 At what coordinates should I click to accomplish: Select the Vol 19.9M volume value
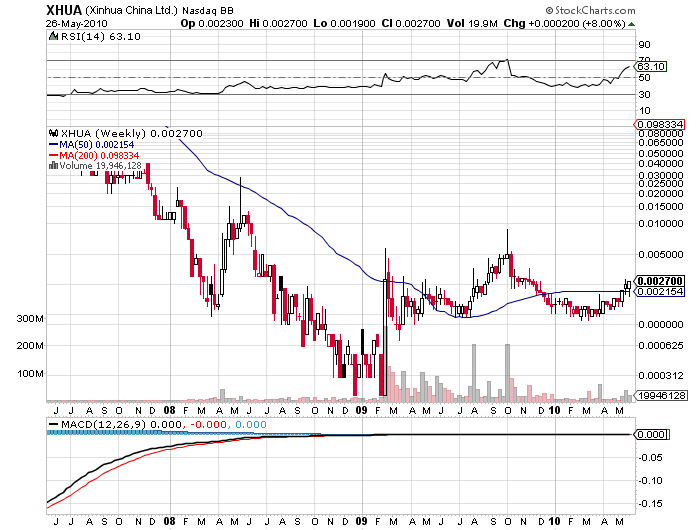click(x=472, y=23)
